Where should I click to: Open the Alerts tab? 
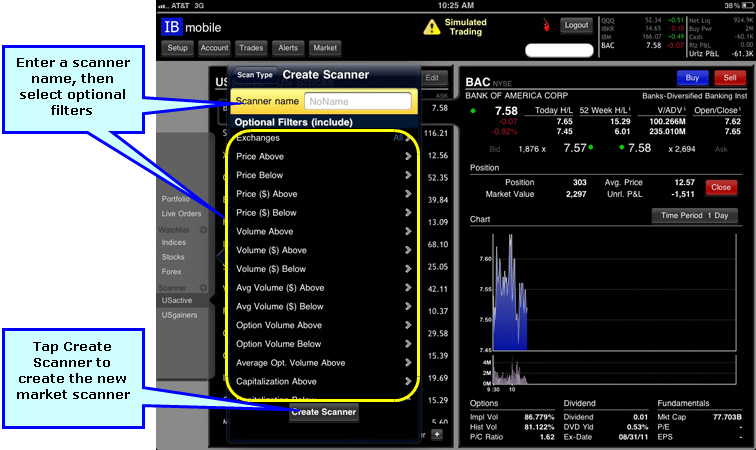[288, 48]
